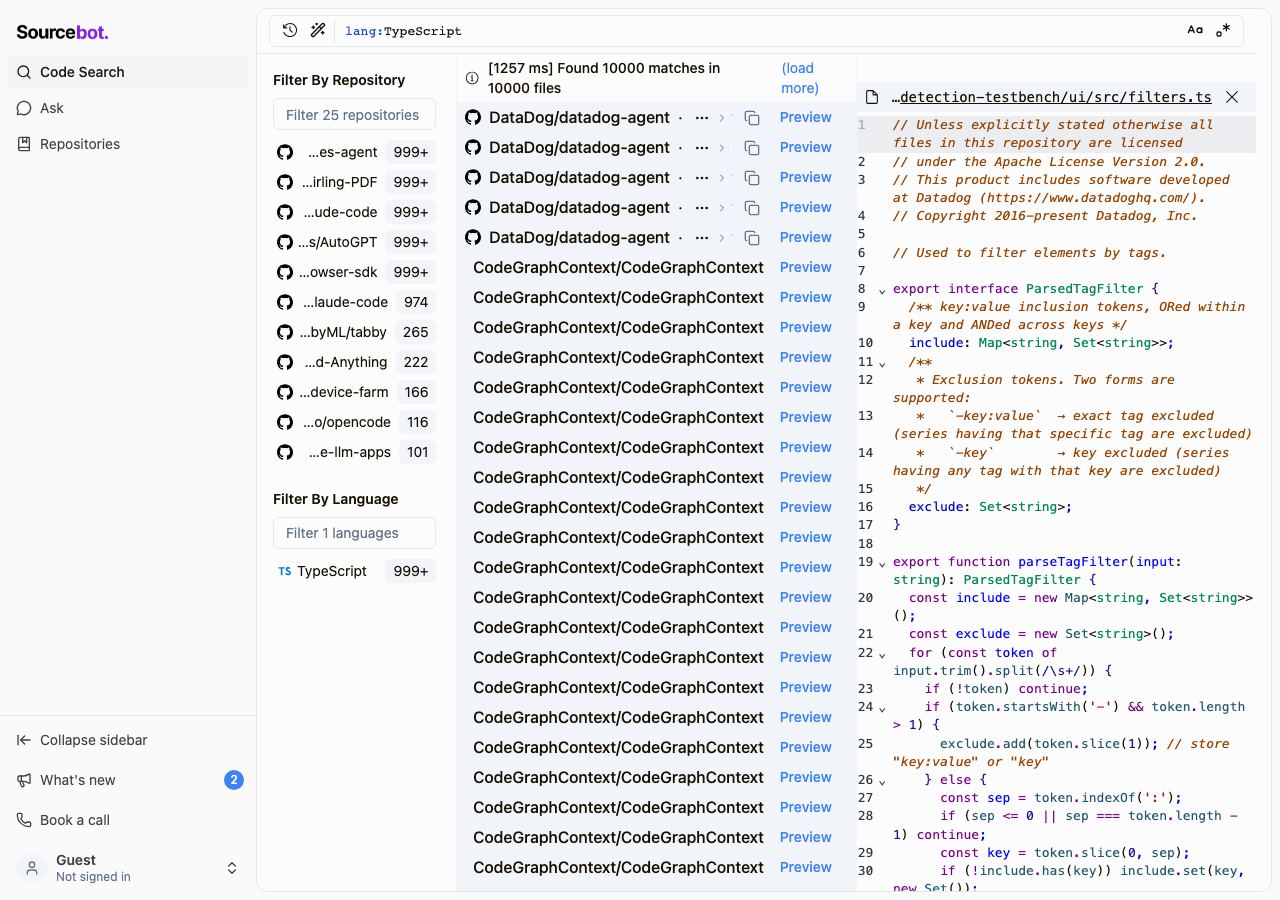
Task: Click the '// Used to filter elements by tags.' comment
Action: [x=1030, y=253]
